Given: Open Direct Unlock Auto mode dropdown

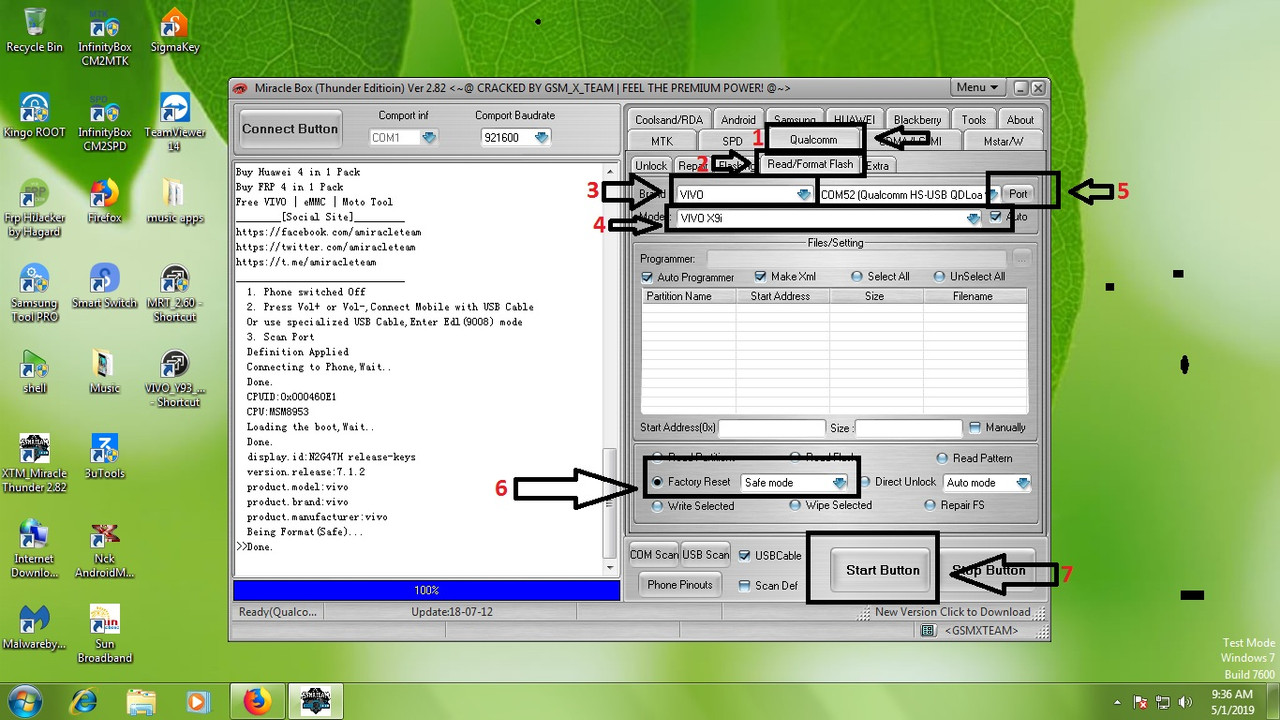Looking at the screenshot, I should [1022, 483].
